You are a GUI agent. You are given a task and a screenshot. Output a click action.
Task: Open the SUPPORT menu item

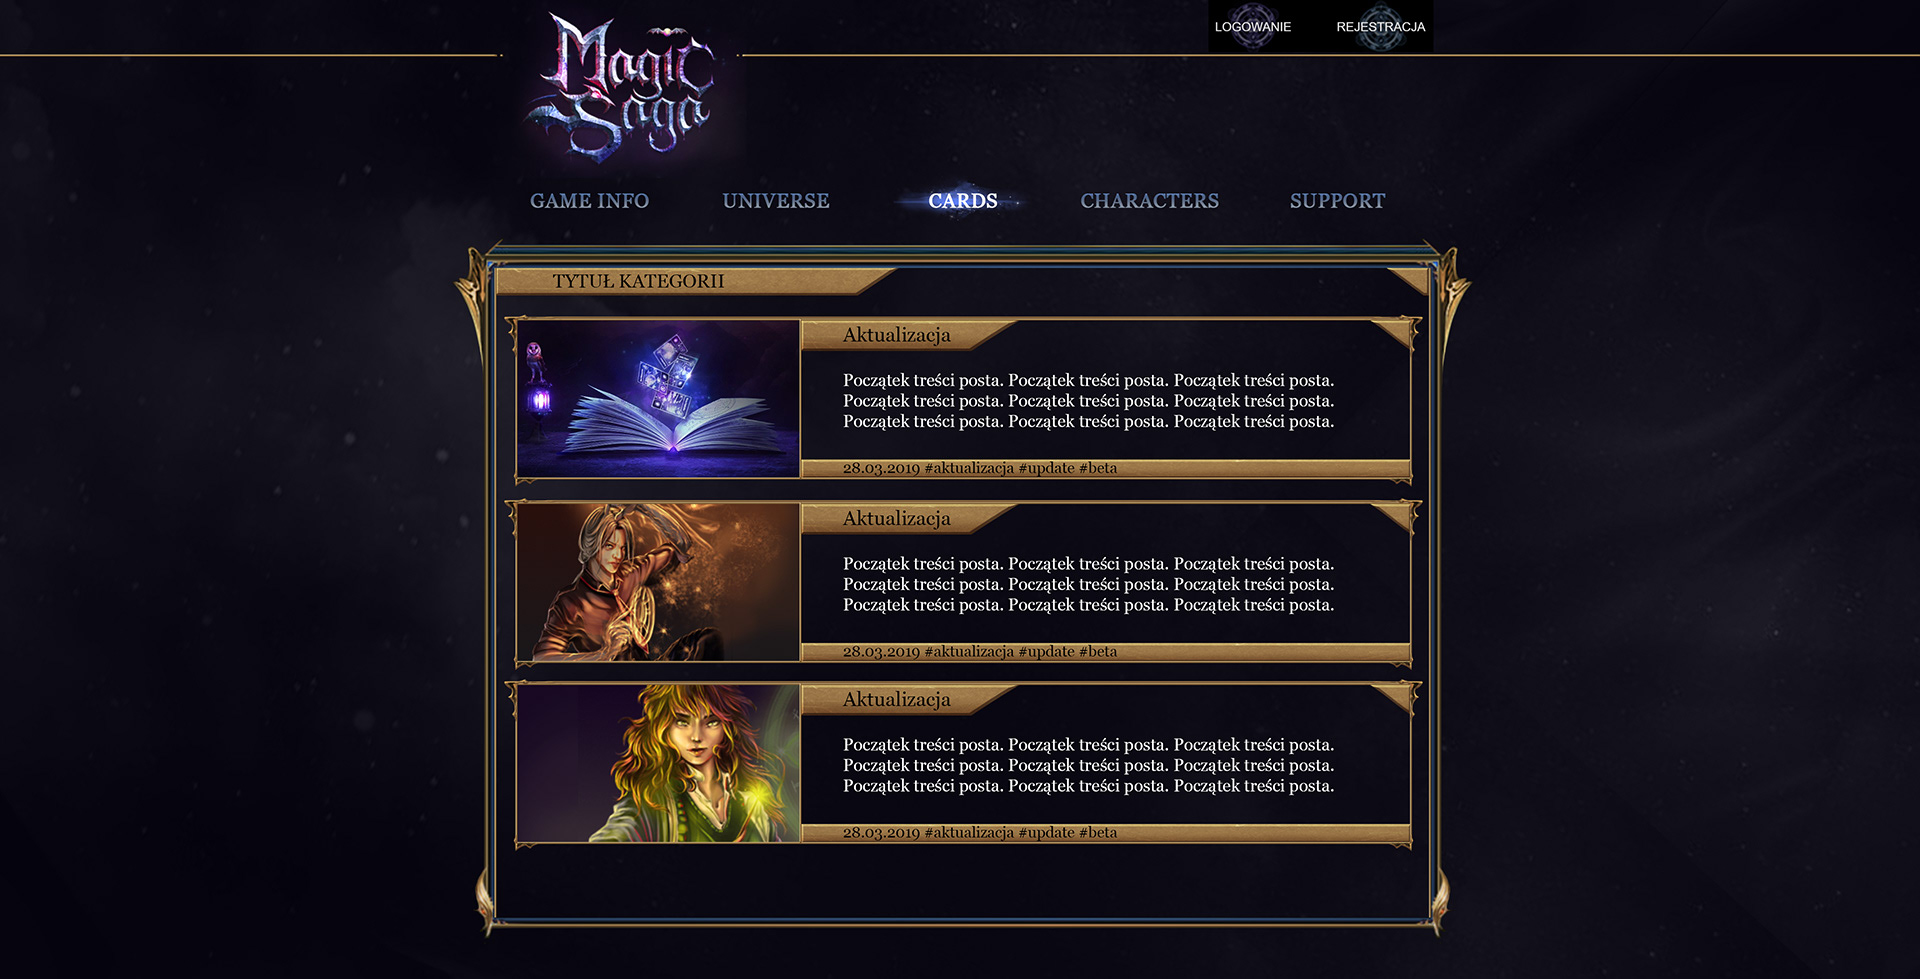tap(1337, 201)
